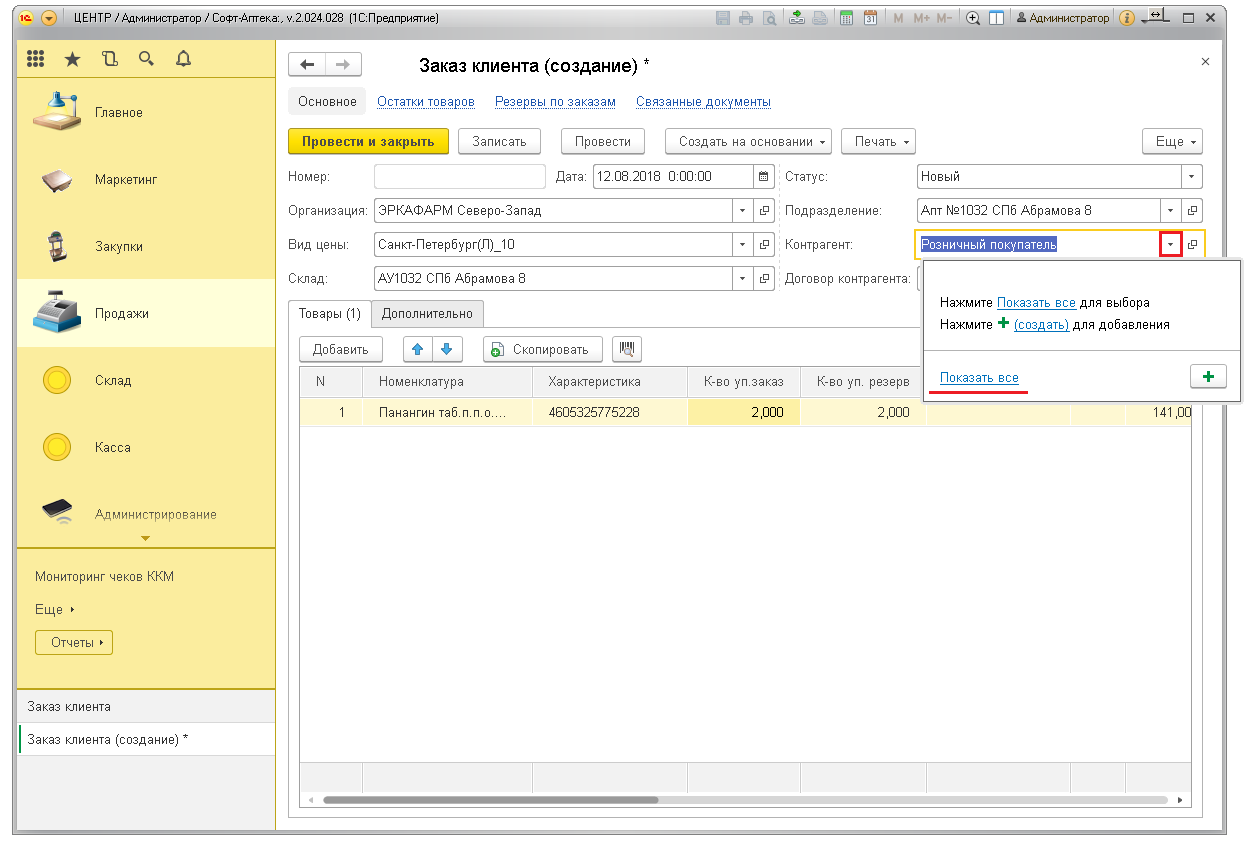
Task: Open the Печать dropdown menu
Action: pyautogui.click(x=878, y=142)
